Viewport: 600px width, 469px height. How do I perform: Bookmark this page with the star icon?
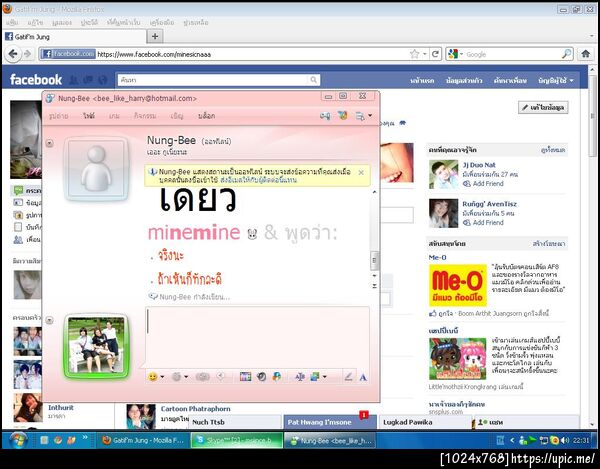414,54
